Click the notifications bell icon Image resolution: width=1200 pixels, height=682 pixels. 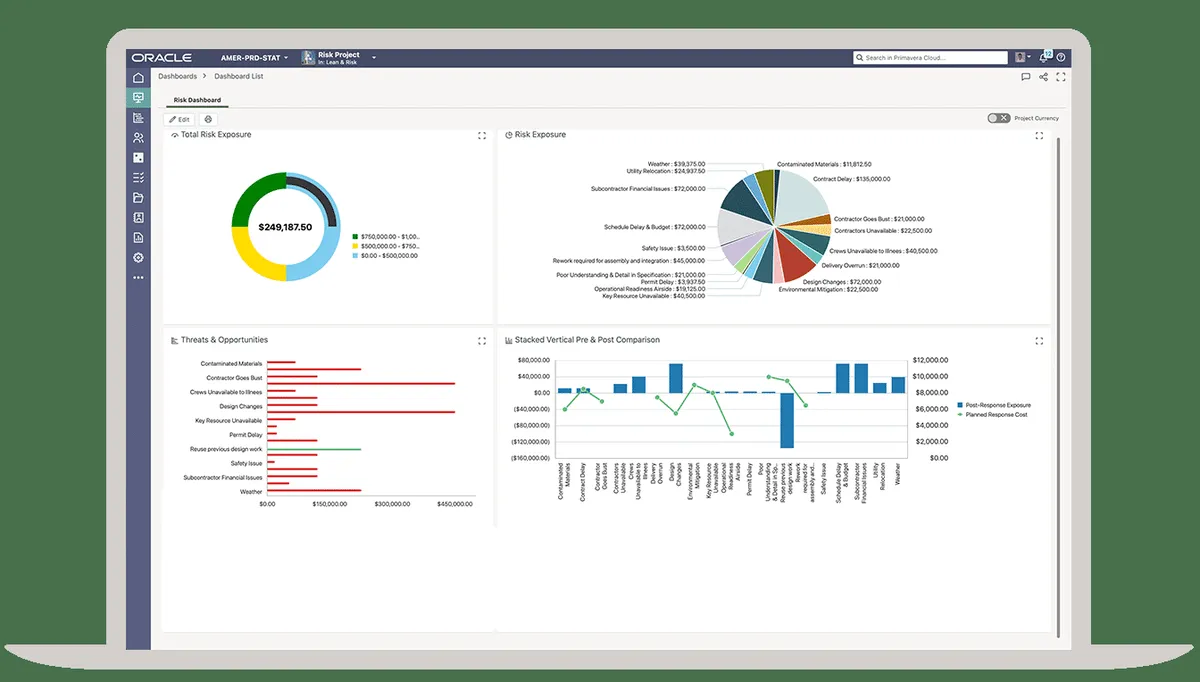[1043, 58]
